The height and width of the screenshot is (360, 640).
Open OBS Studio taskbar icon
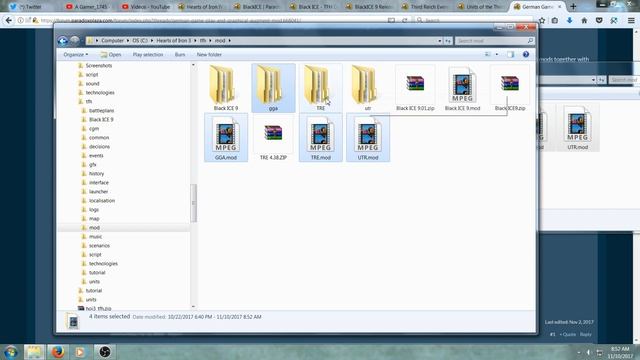tap(104, 352)
